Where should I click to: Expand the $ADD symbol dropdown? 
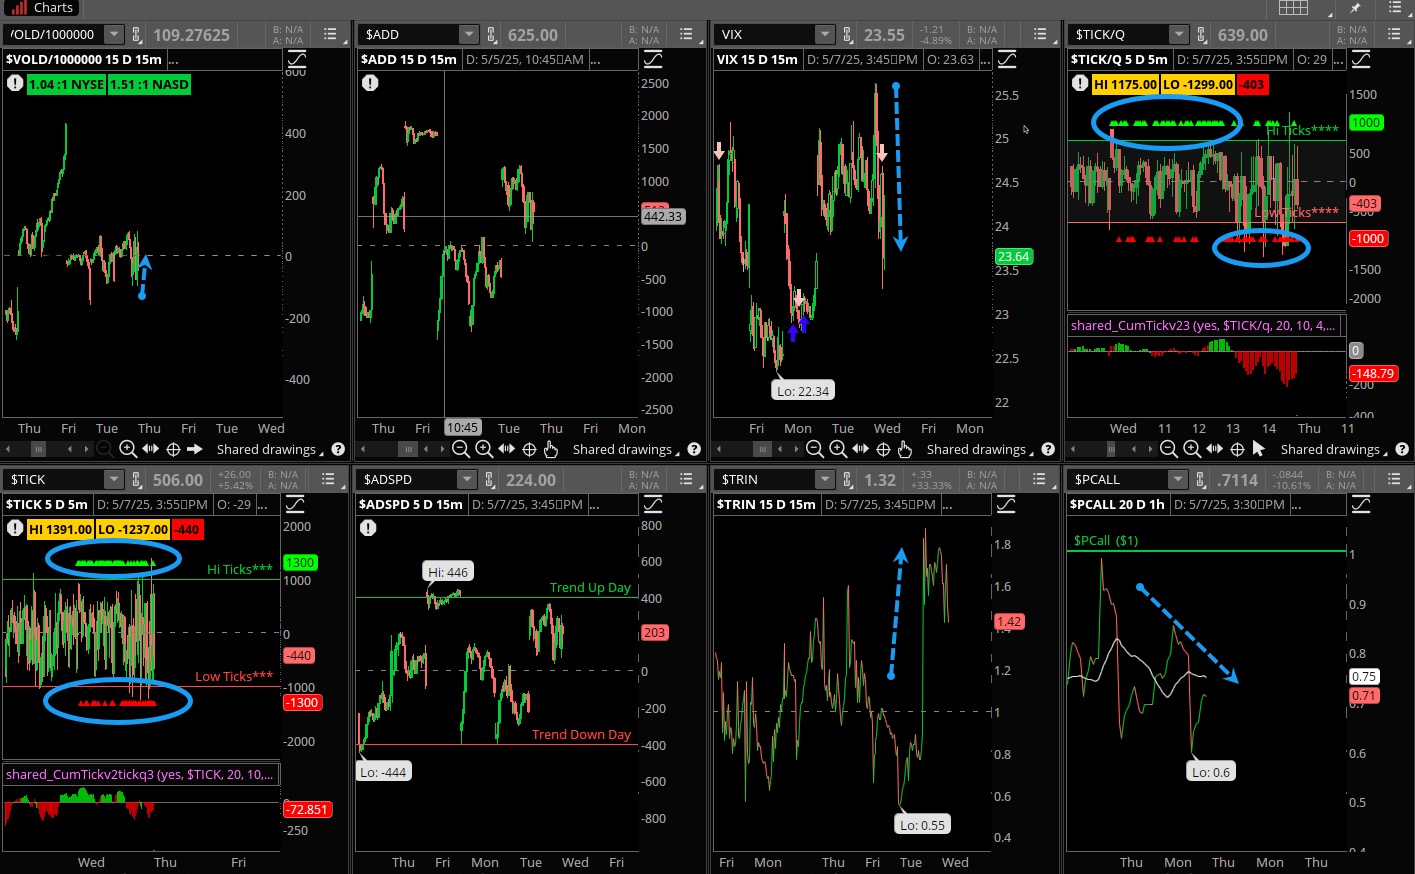(x=468, y=34)
